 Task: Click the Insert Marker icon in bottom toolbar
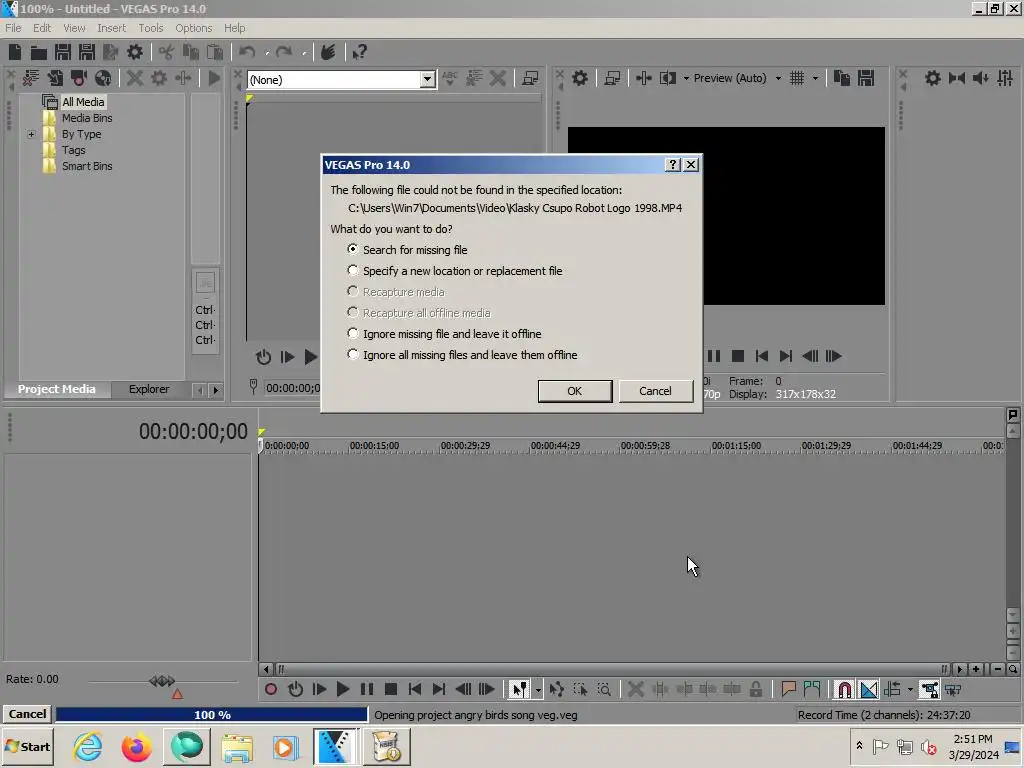(x=788, y=689)
